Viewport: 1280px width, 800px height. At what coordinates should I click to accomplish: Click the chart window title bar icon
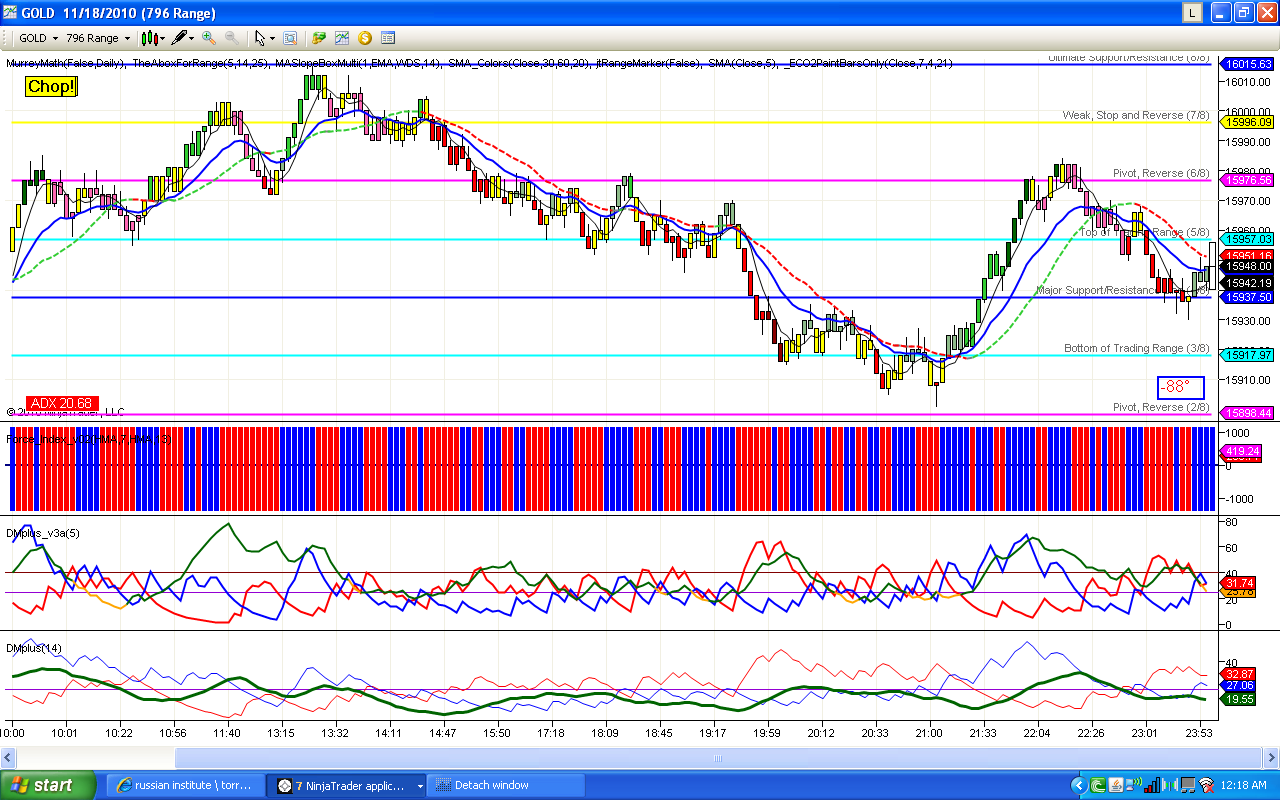(10, 13)
